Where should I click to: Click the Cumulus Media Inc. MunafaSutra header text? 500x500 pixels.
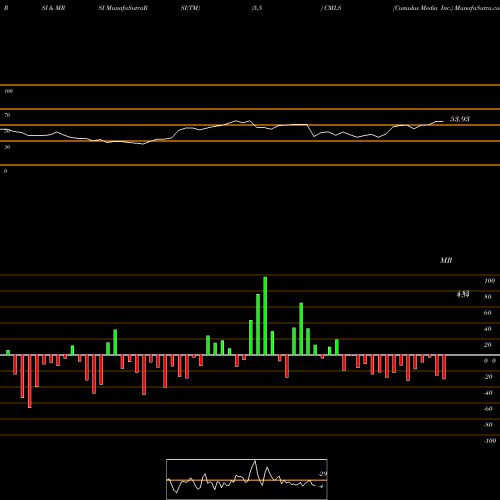(446, 8)
